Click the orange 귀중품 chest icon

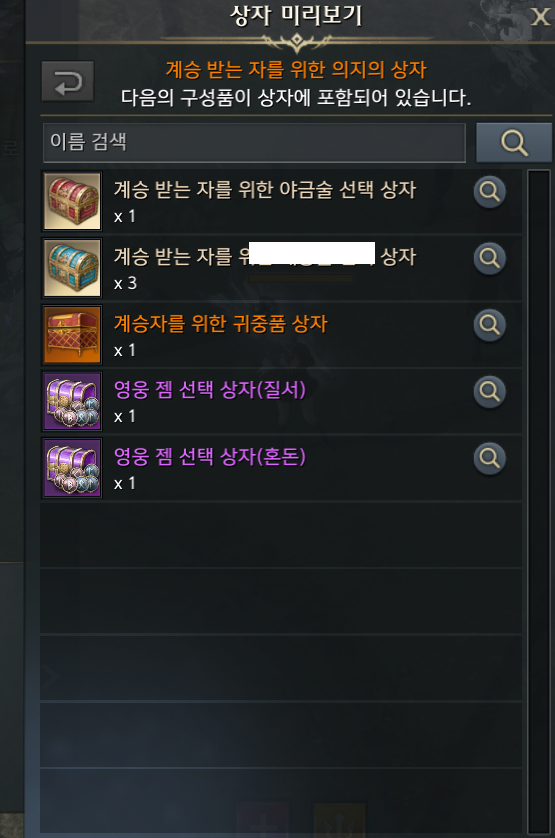72,335
